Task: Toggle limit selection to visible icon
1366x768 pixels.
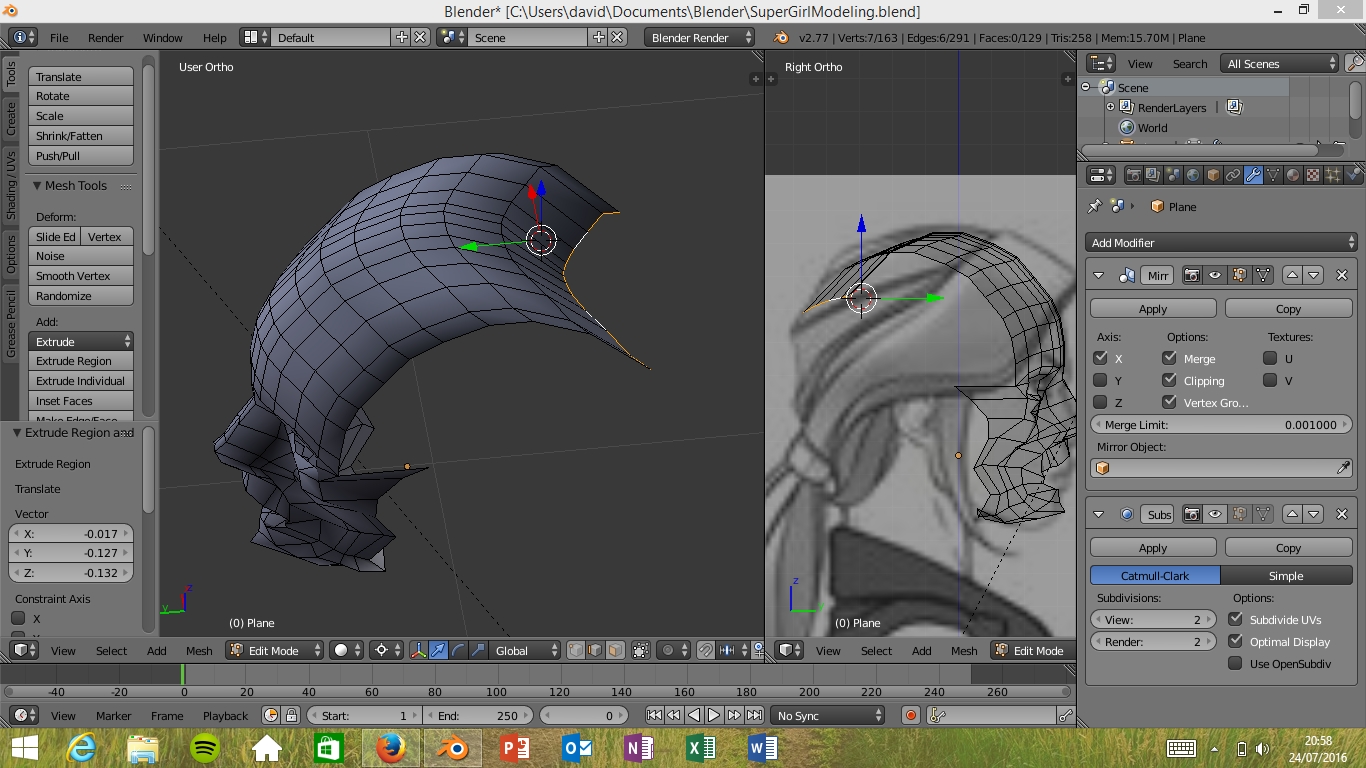Action: [x=641, y=650]
